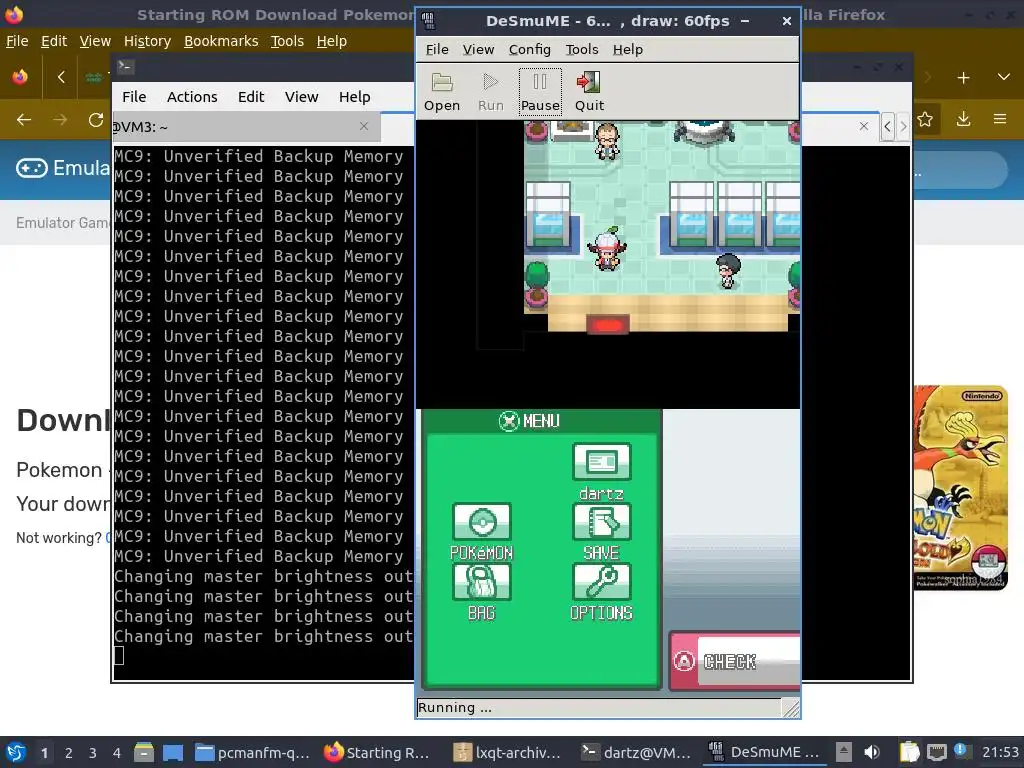The width and height of the screenshot is (1024, 768).
Task: Open Firefox downloads panel
Action: pos(963,119)
